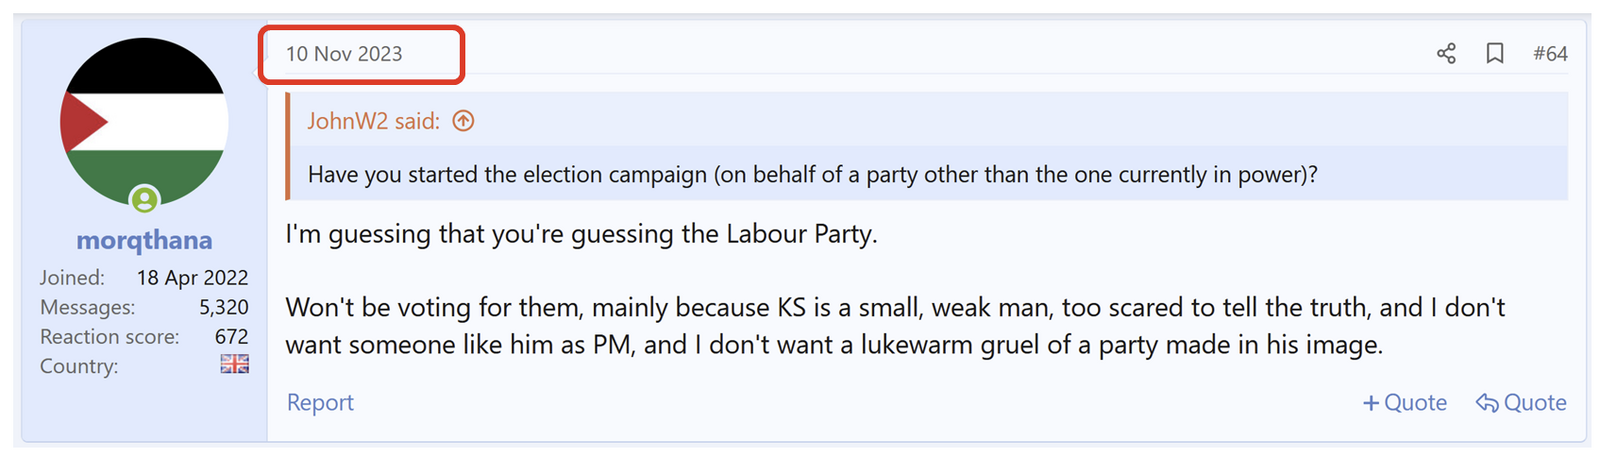The width and height of the screenshot is (1600, 457).
Task: Jump to quoted post via up-arrow icon
Action: point(463,121)
